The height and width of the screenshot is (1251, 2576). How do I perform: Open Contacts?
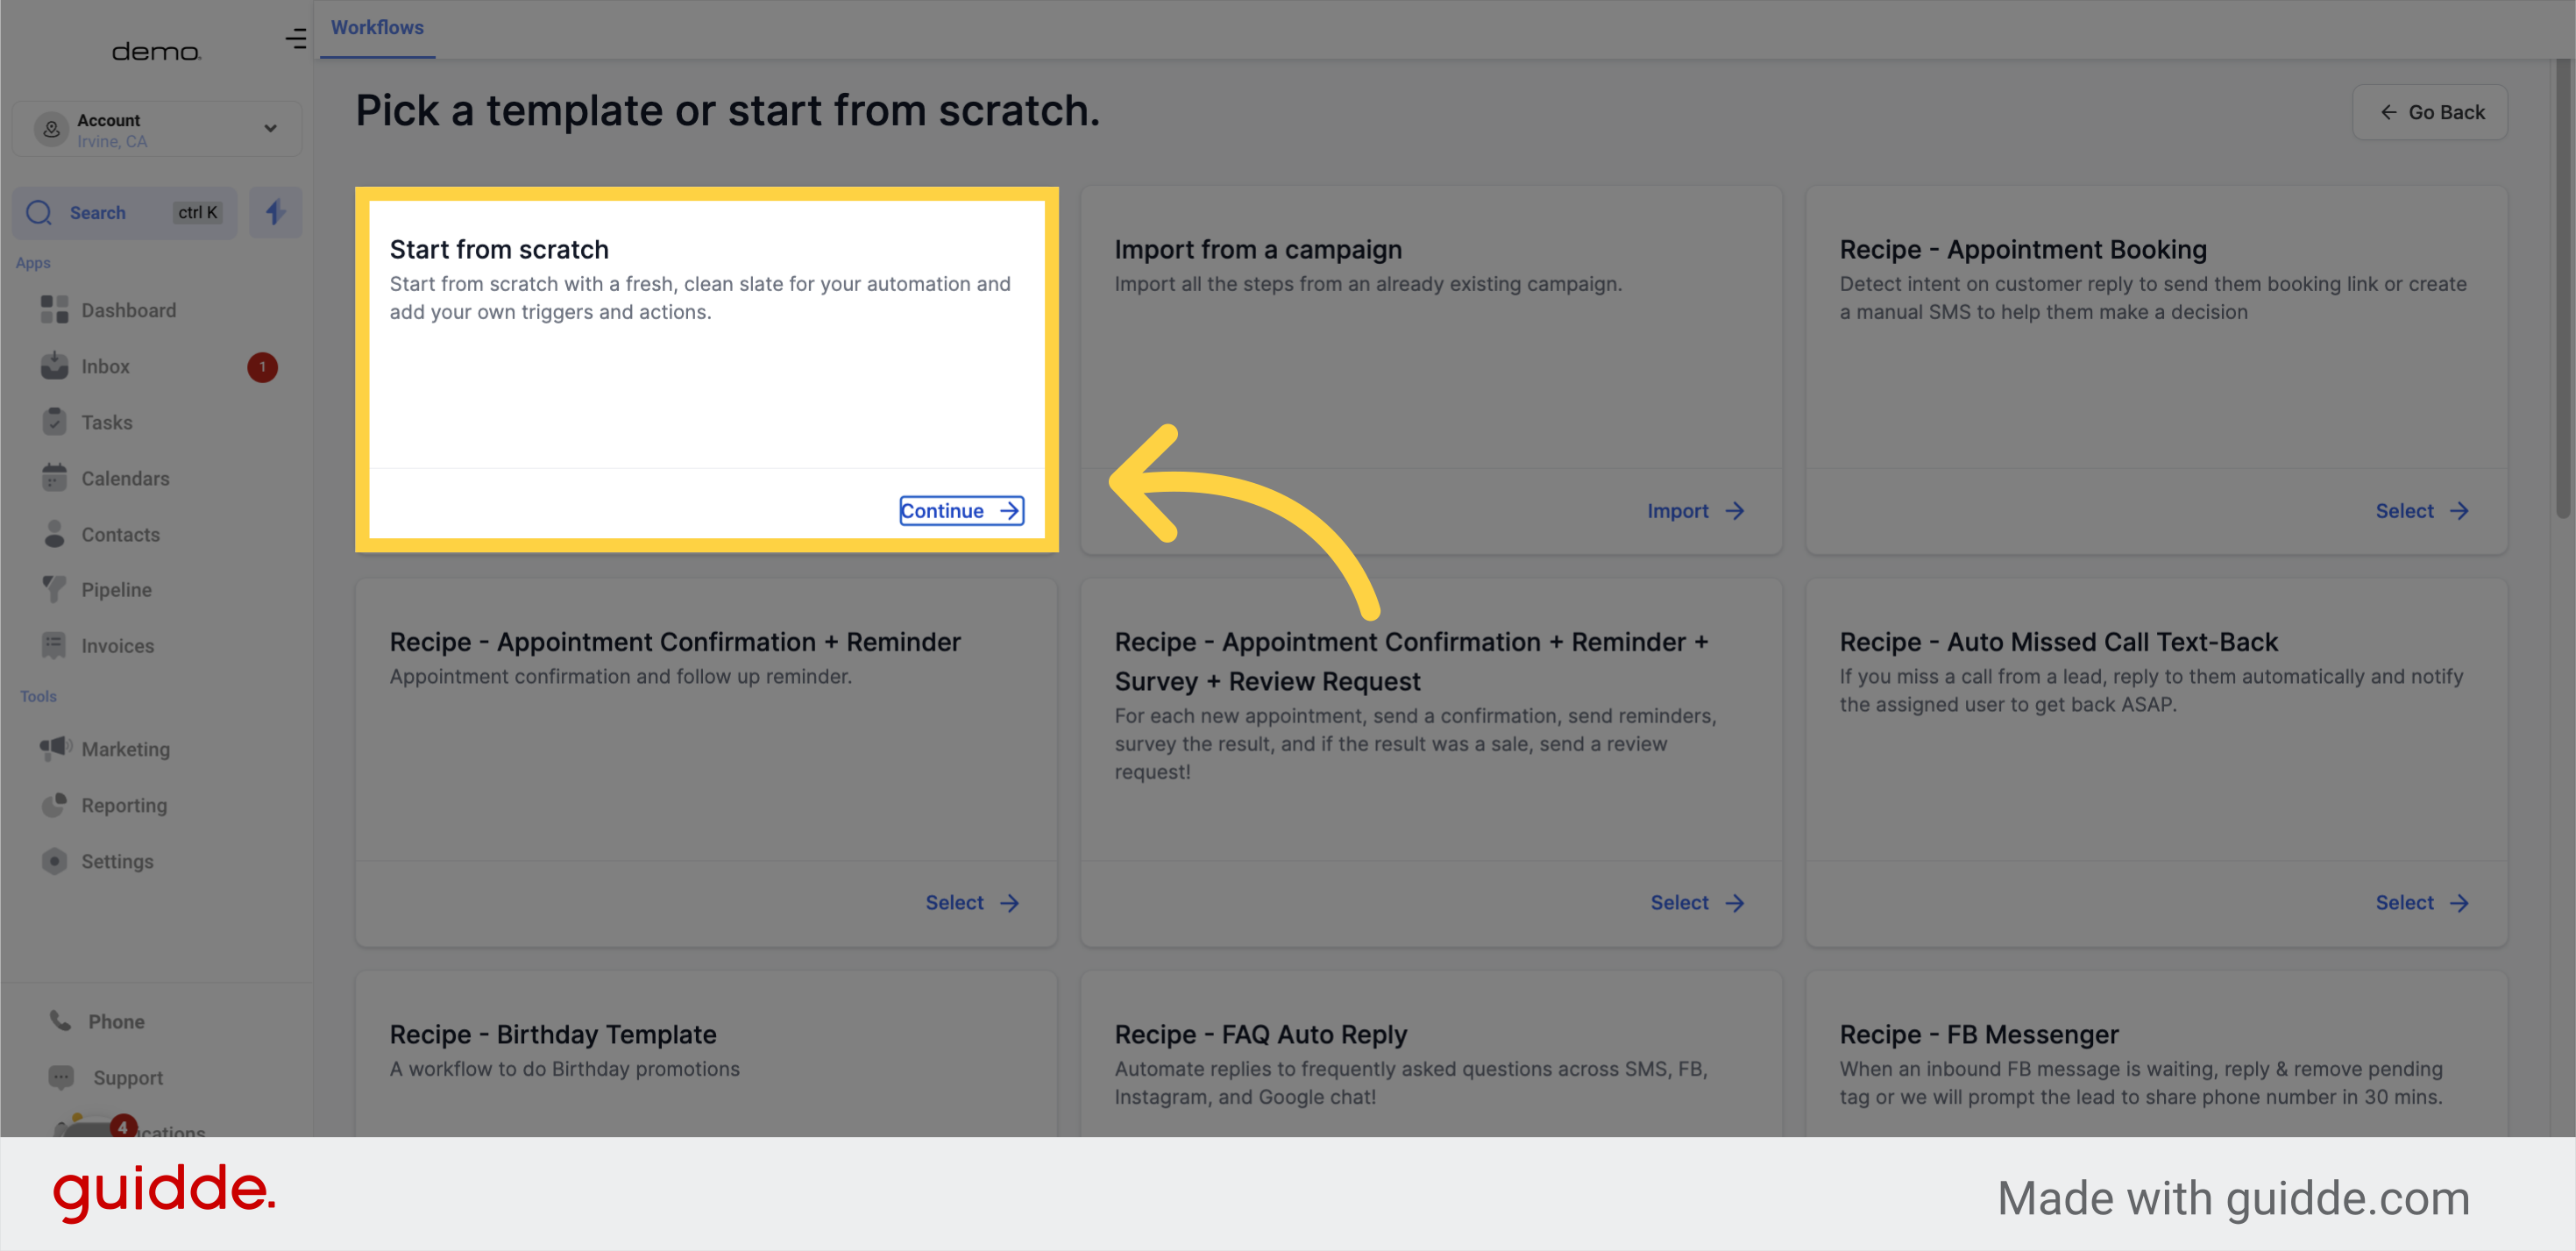coord(119,534)
